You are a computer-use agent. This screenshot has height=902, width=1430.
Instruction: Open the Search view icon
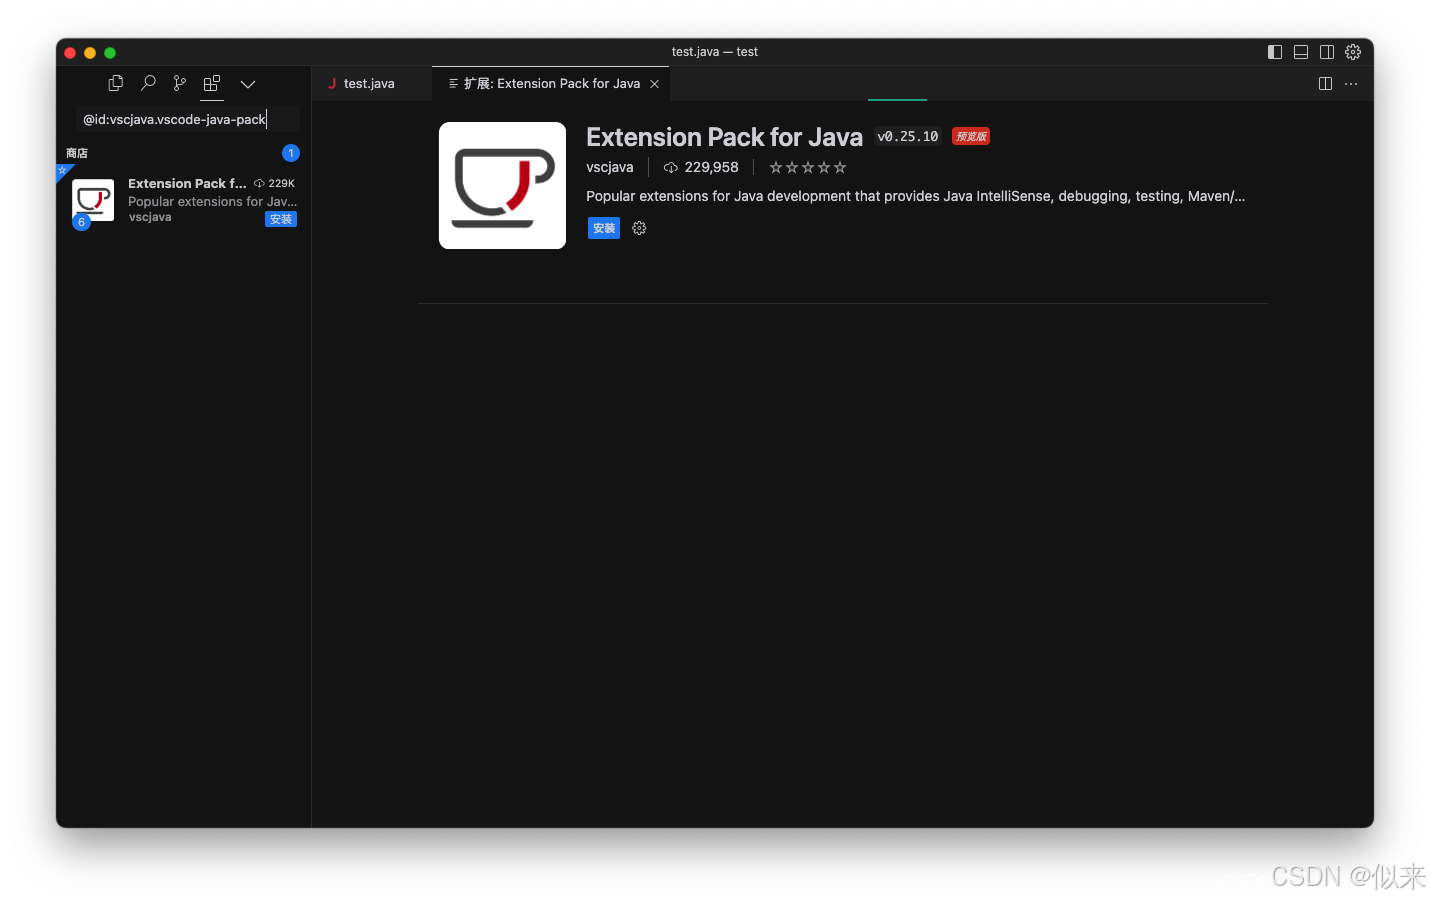(x=148, y=83)
